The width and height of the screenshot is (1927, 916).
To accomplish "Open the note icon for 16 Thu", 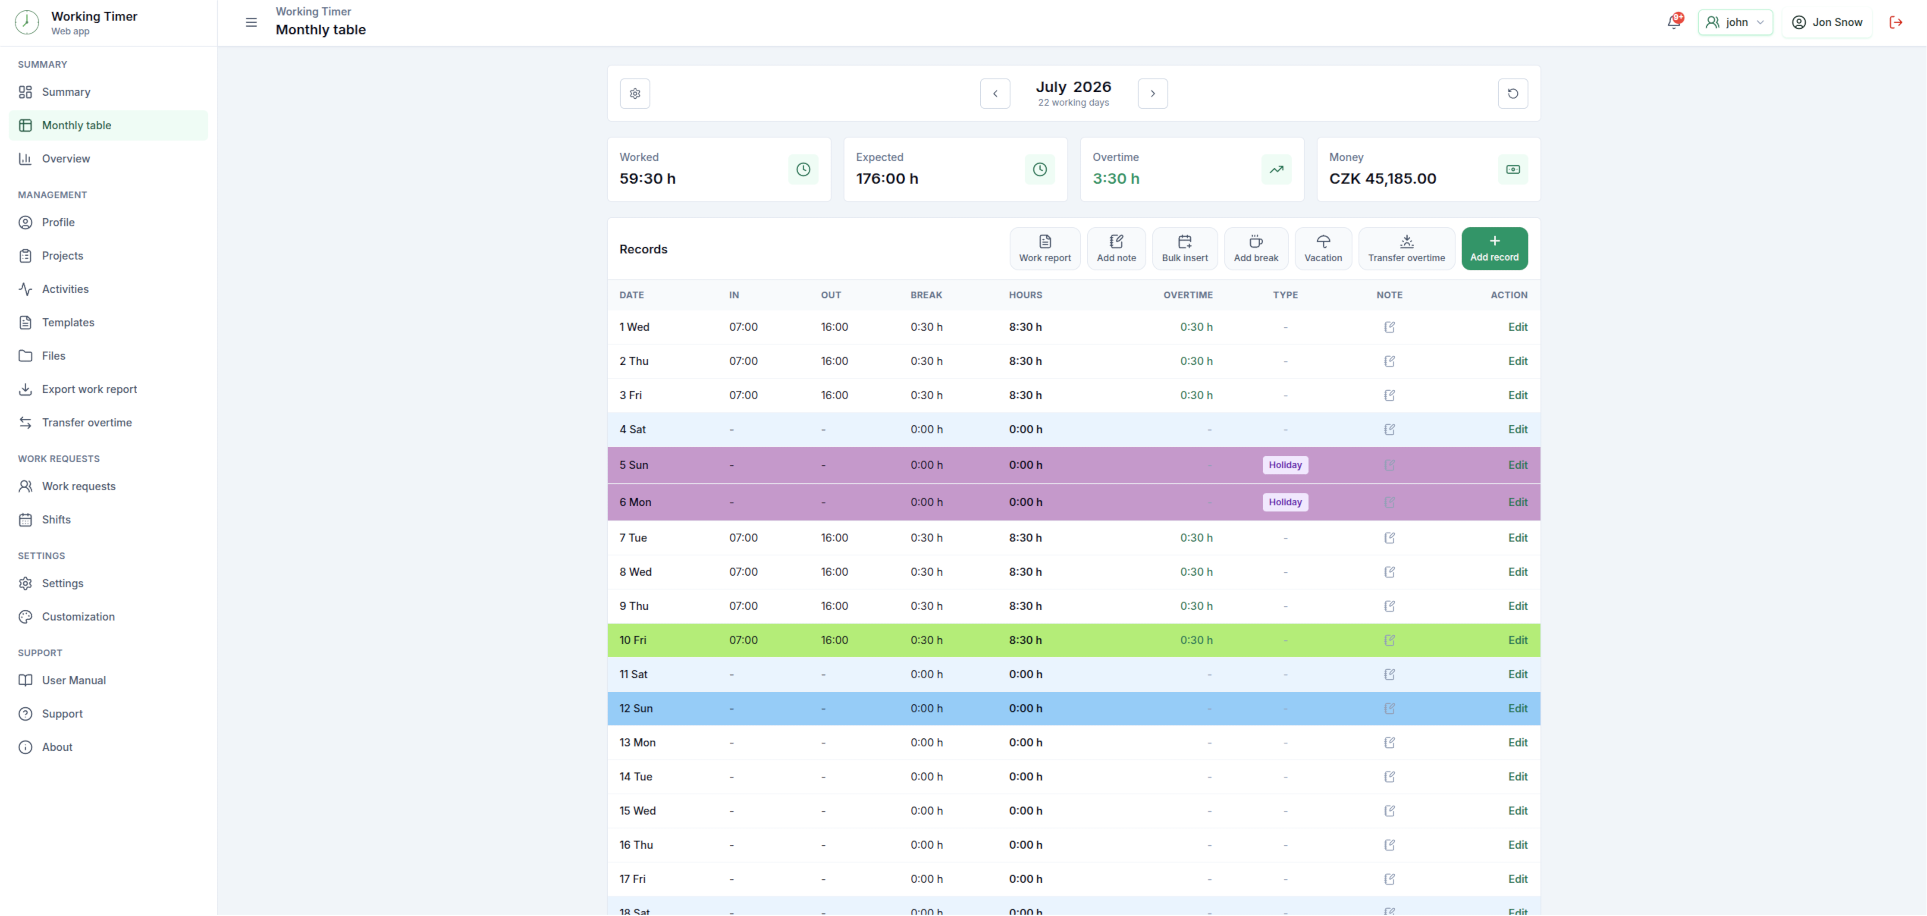I will pos(1389,845).
